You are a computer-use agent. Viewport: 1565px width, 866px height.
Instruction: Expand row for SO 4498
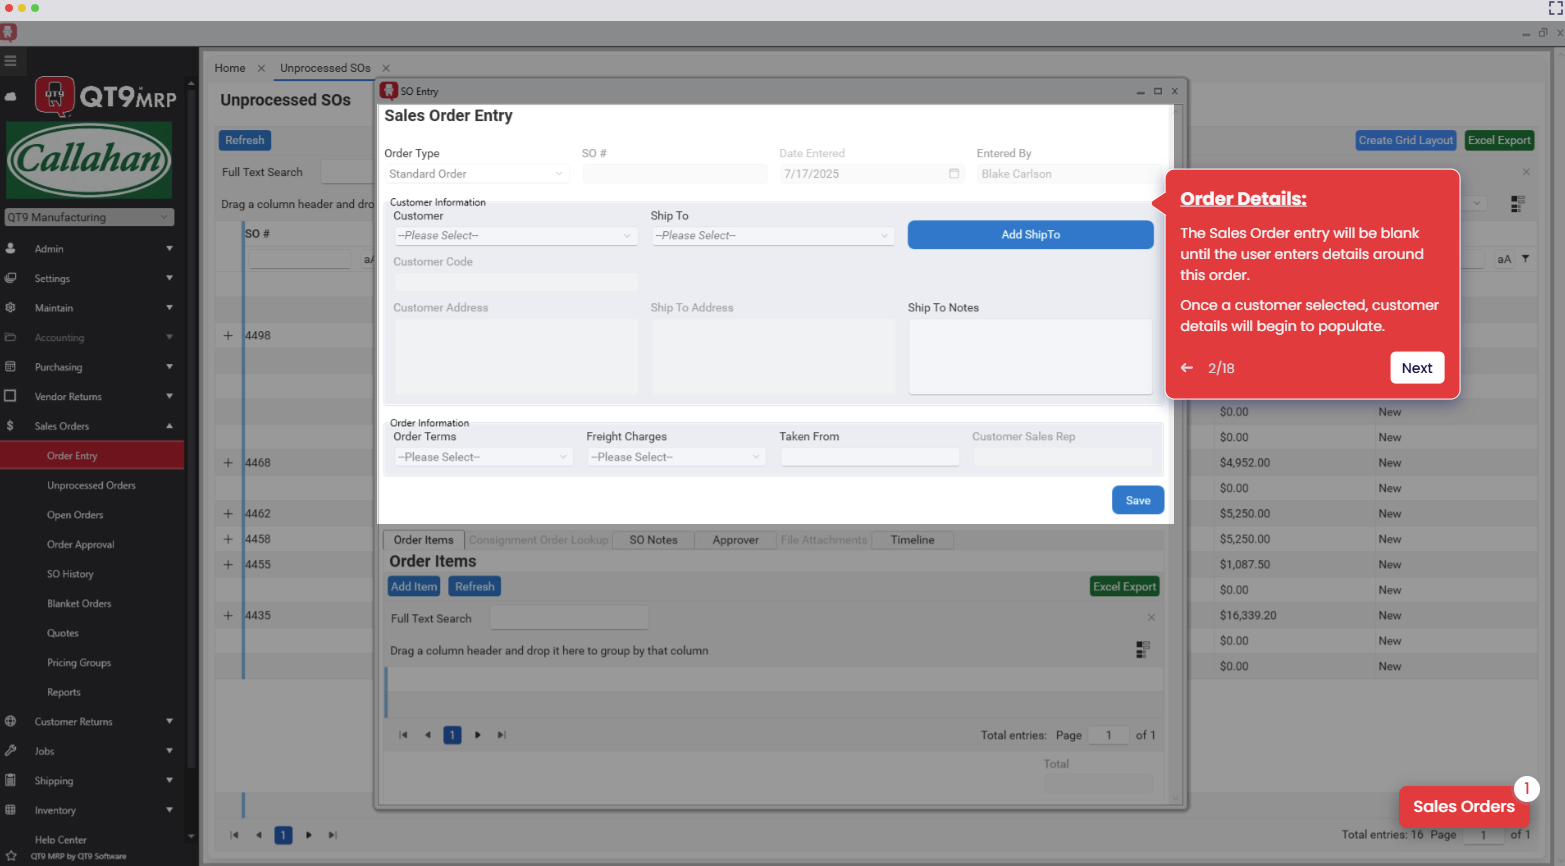point(228,336)
